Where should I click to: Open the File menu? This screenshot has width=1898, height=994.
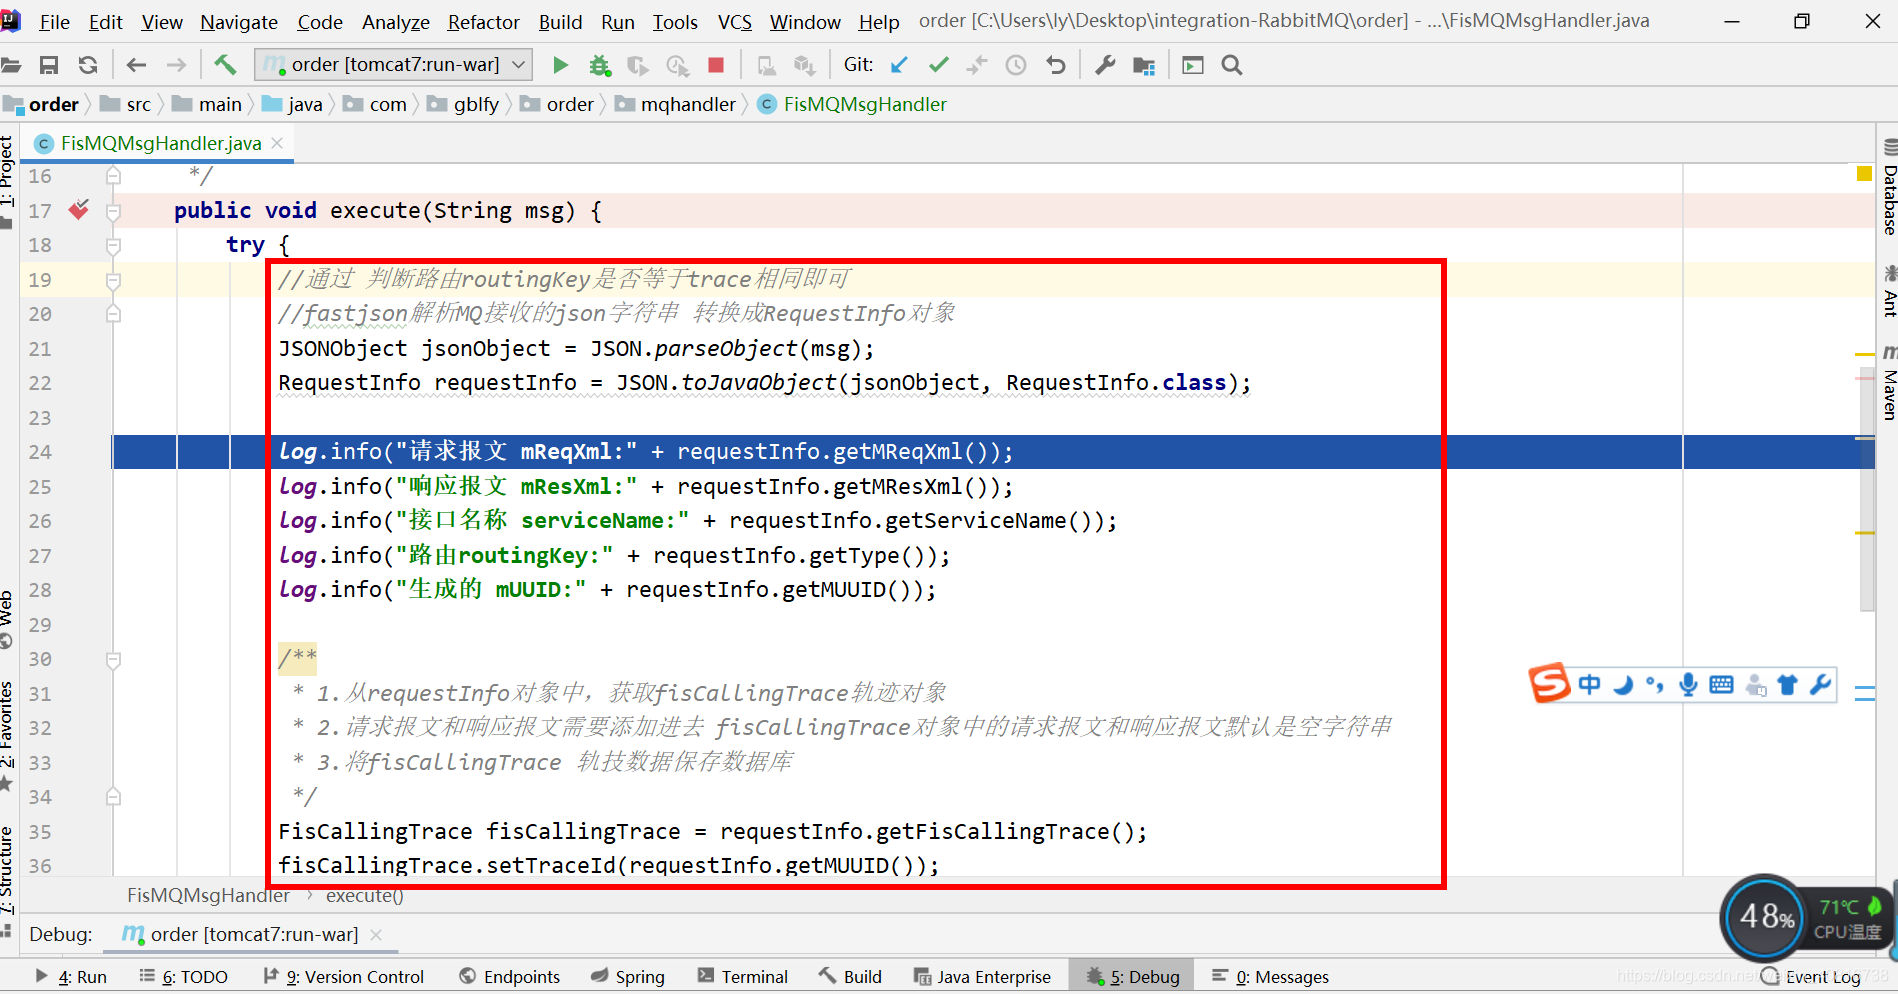[x=54, y=22]
